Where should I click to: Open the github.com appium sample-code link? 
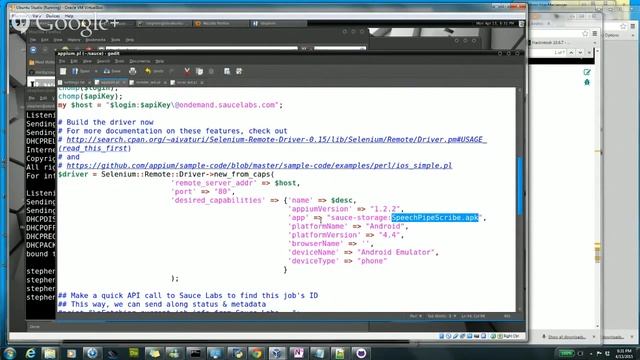point(259,166)
